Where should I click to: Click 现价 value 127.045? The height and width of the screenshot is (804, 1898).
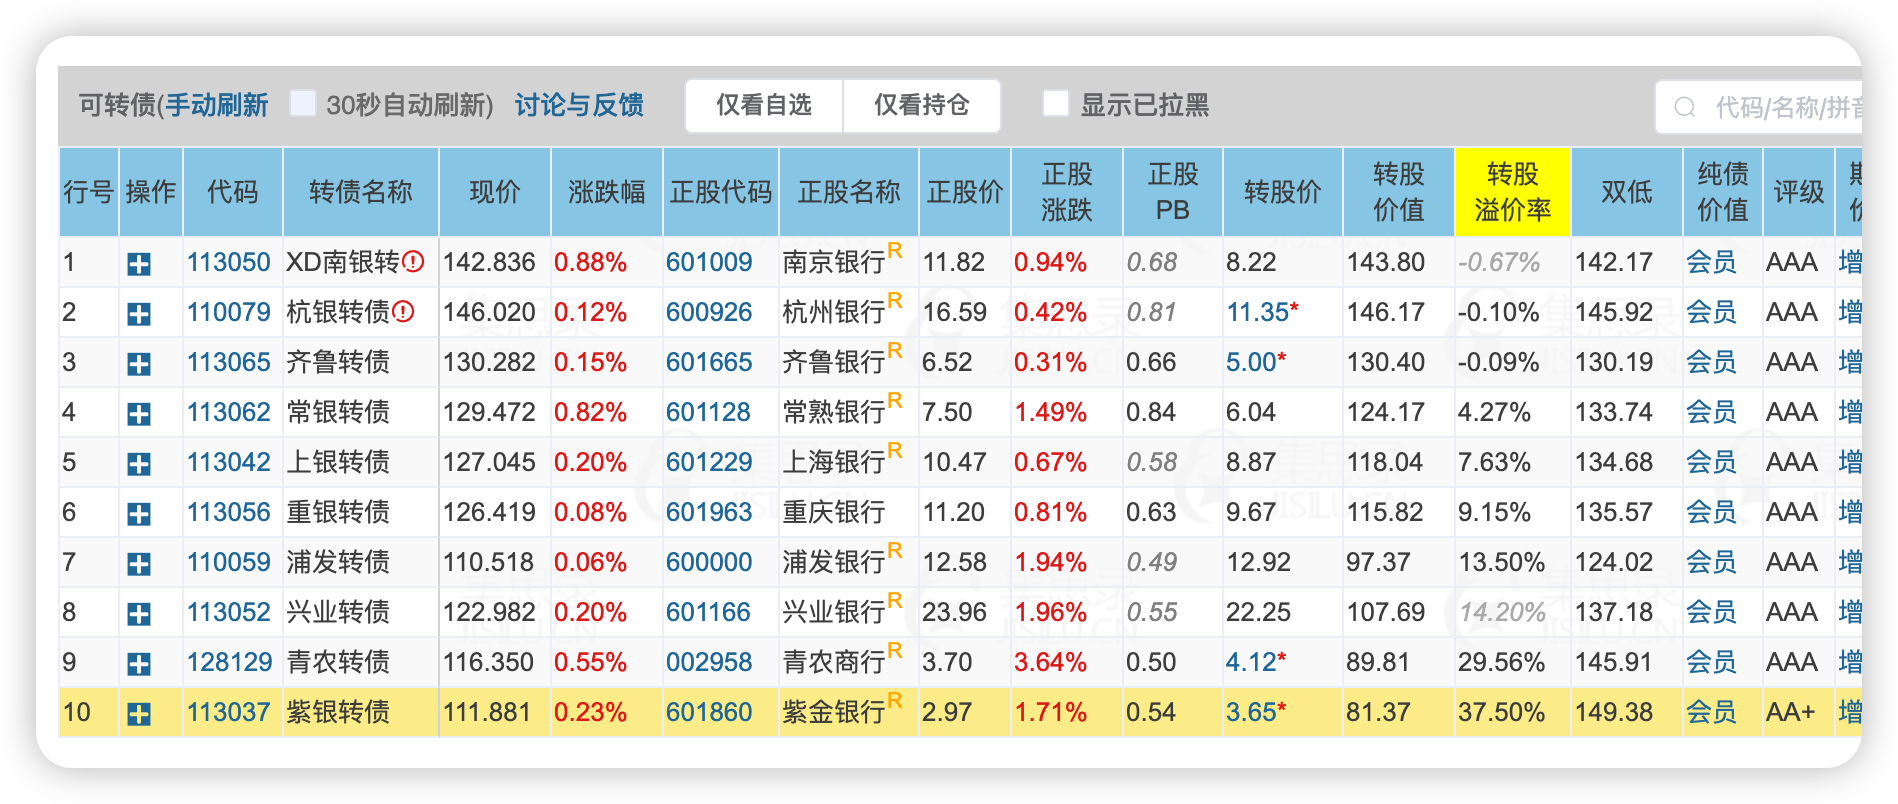click(x=489, y=462)
